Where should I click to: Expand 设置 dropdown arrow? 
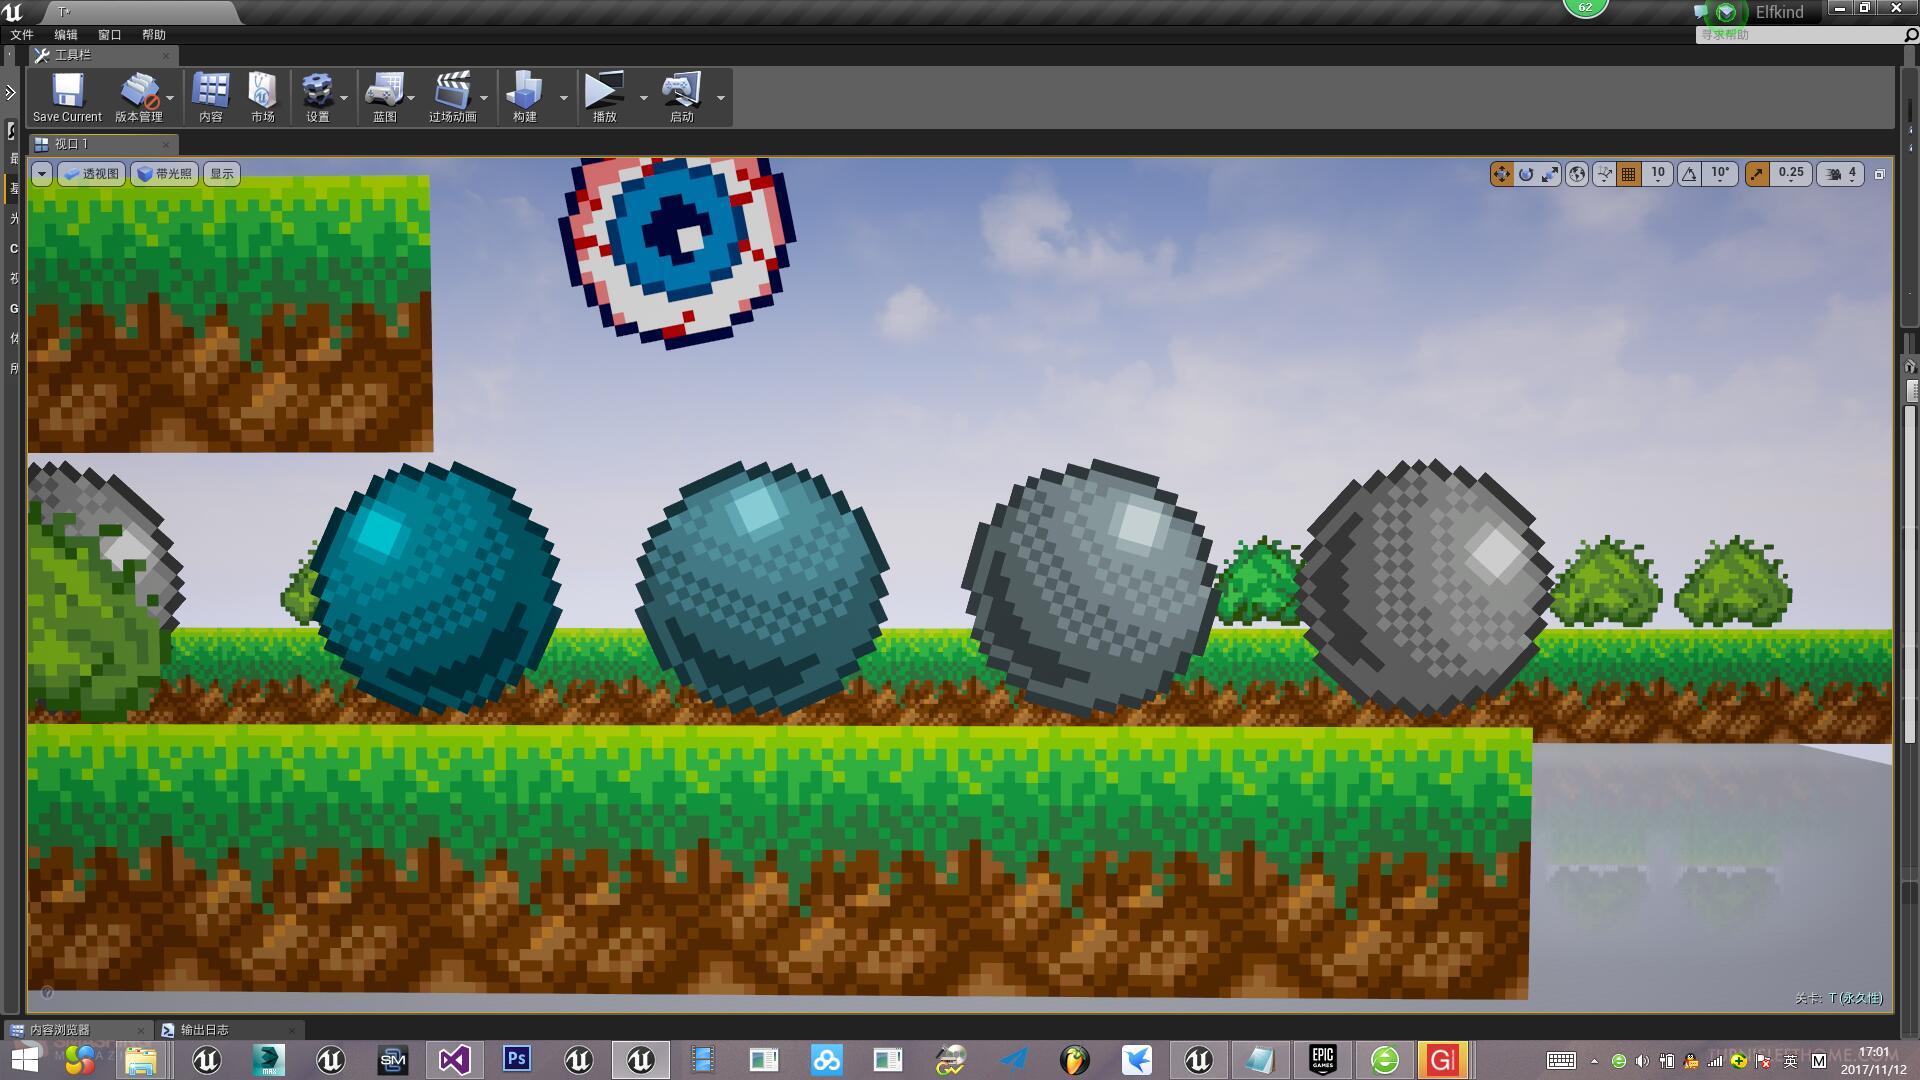344,98
